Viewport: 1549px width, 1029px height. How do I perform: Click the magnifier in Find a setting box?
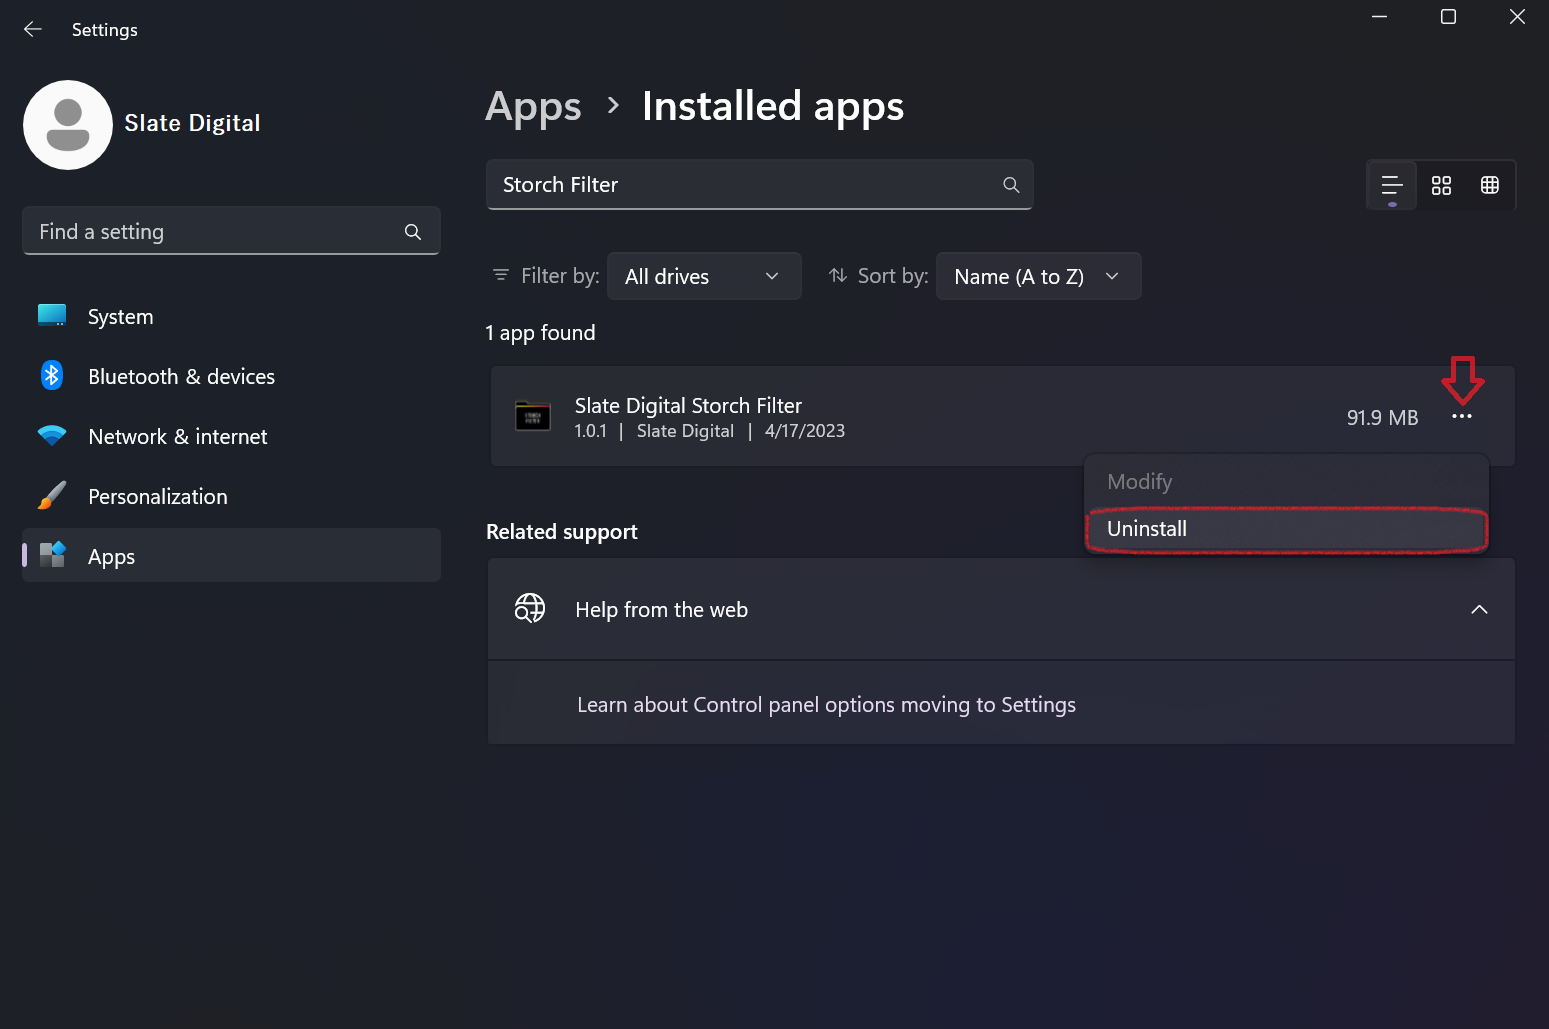(413, 232)
